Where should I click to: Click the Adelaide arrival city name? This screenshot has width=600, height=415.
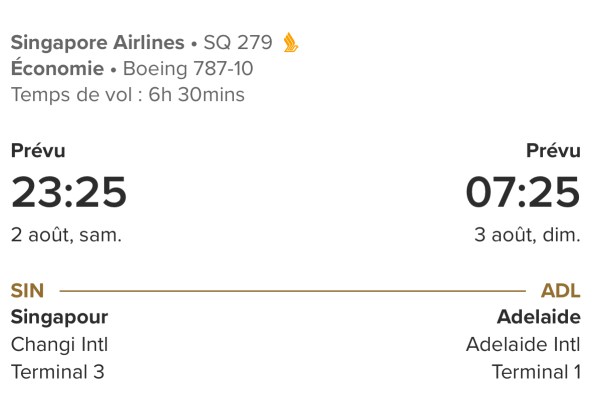pyautogui.click(x=538, y=318)
